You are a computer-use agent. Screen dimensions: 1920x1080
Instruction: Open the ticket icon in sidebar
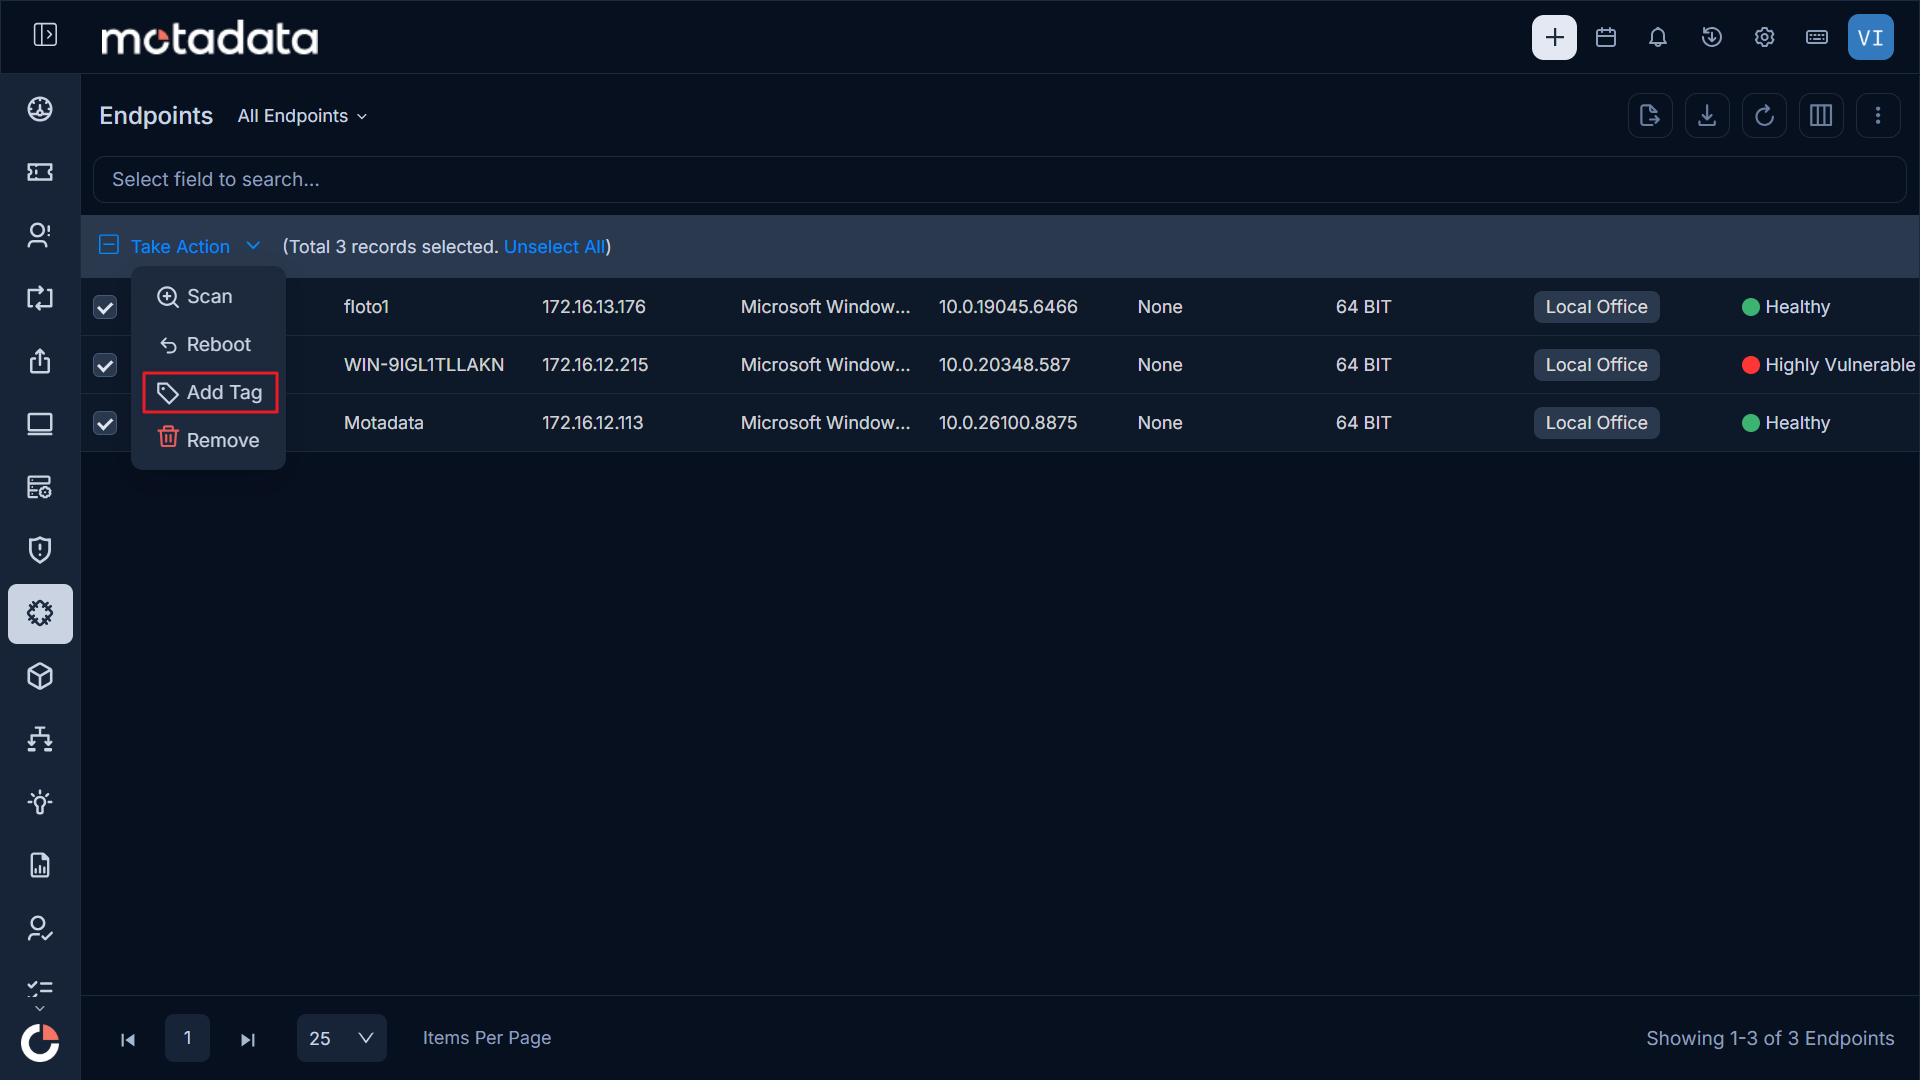40,172
